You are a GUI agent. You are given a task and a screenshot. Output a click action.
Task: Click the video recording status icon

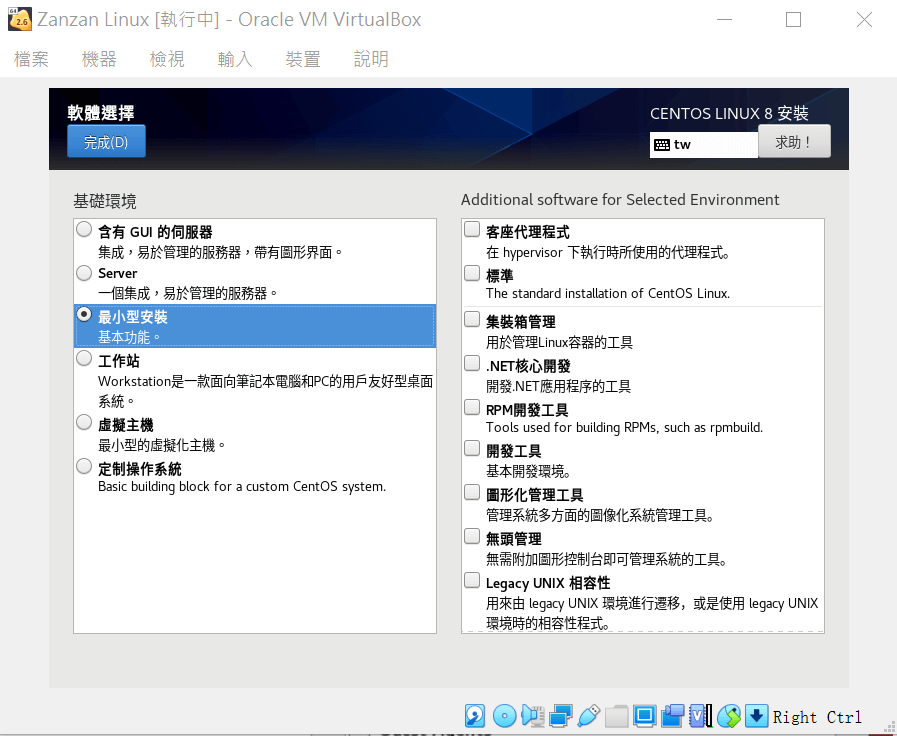click(x=673, y=715)
